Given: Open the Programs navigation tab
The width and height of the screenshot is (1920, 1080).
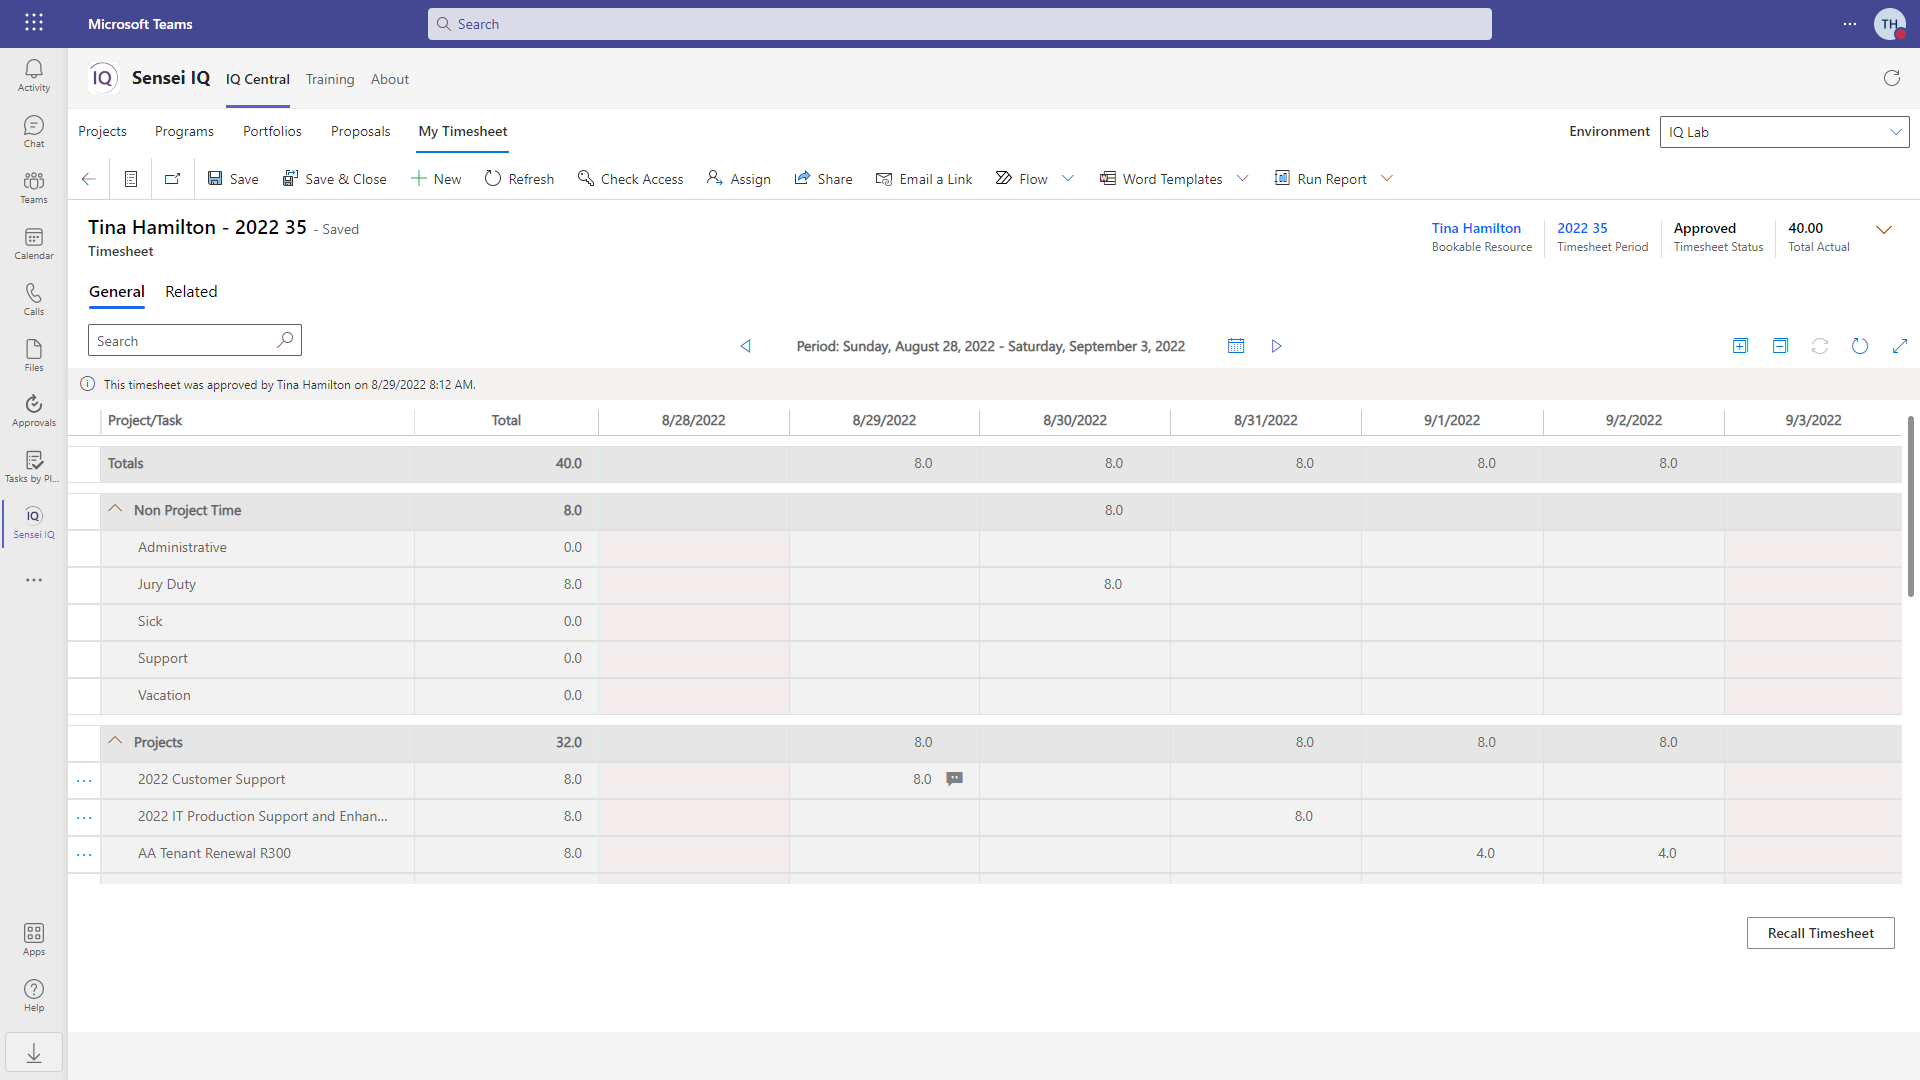Looking at the screenshot, I should coord(184,131).
